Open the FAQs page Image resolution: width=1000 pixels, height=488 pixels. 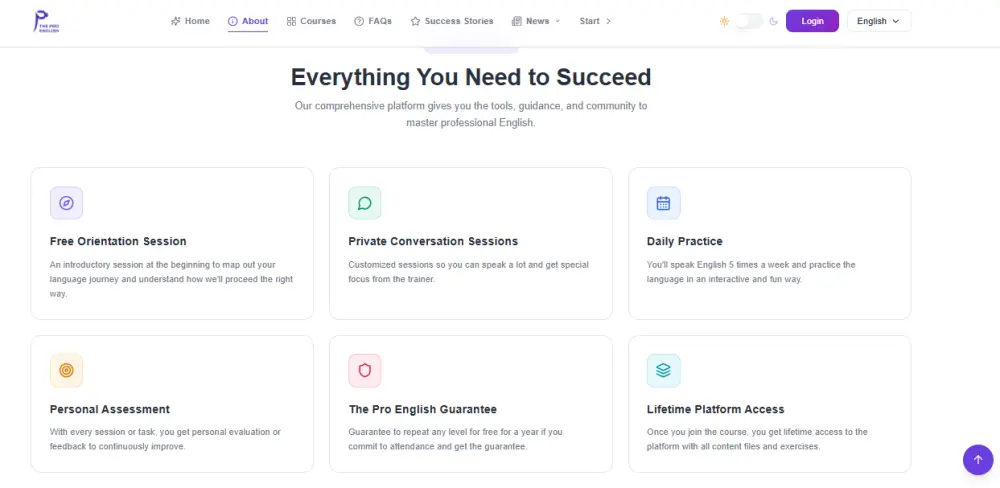click(373, 21)
